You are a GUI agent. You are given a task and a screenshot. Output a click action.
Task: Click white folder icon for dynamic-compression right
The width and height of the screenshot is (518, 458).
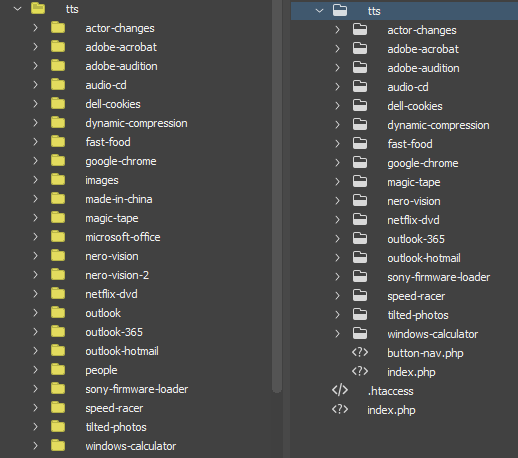(360, 125)
